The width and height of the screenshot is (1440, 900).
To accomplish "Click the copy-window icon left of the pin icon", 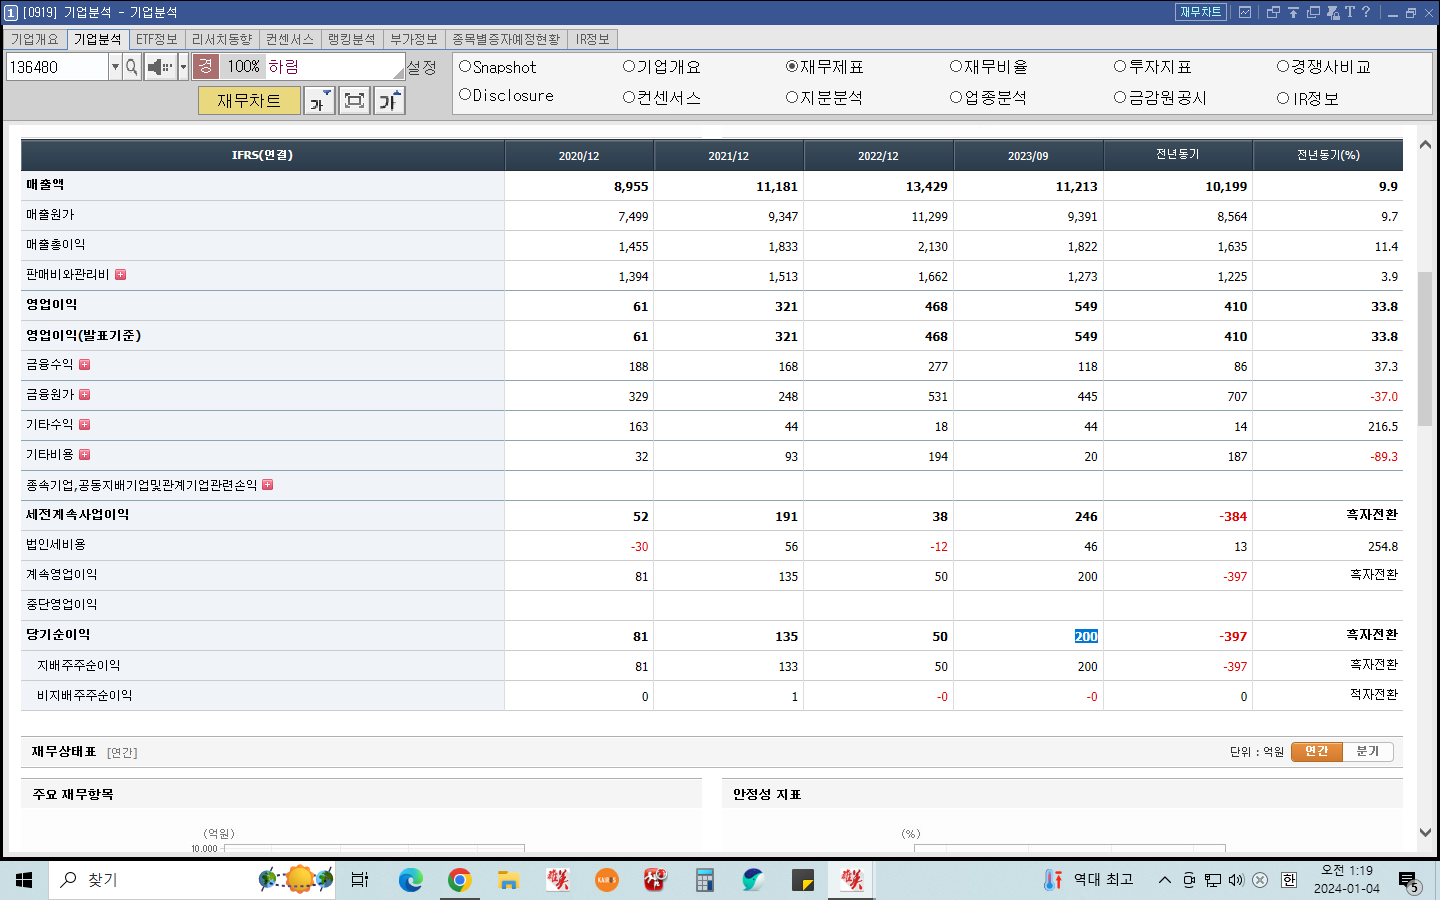I will coord(1313,12).
